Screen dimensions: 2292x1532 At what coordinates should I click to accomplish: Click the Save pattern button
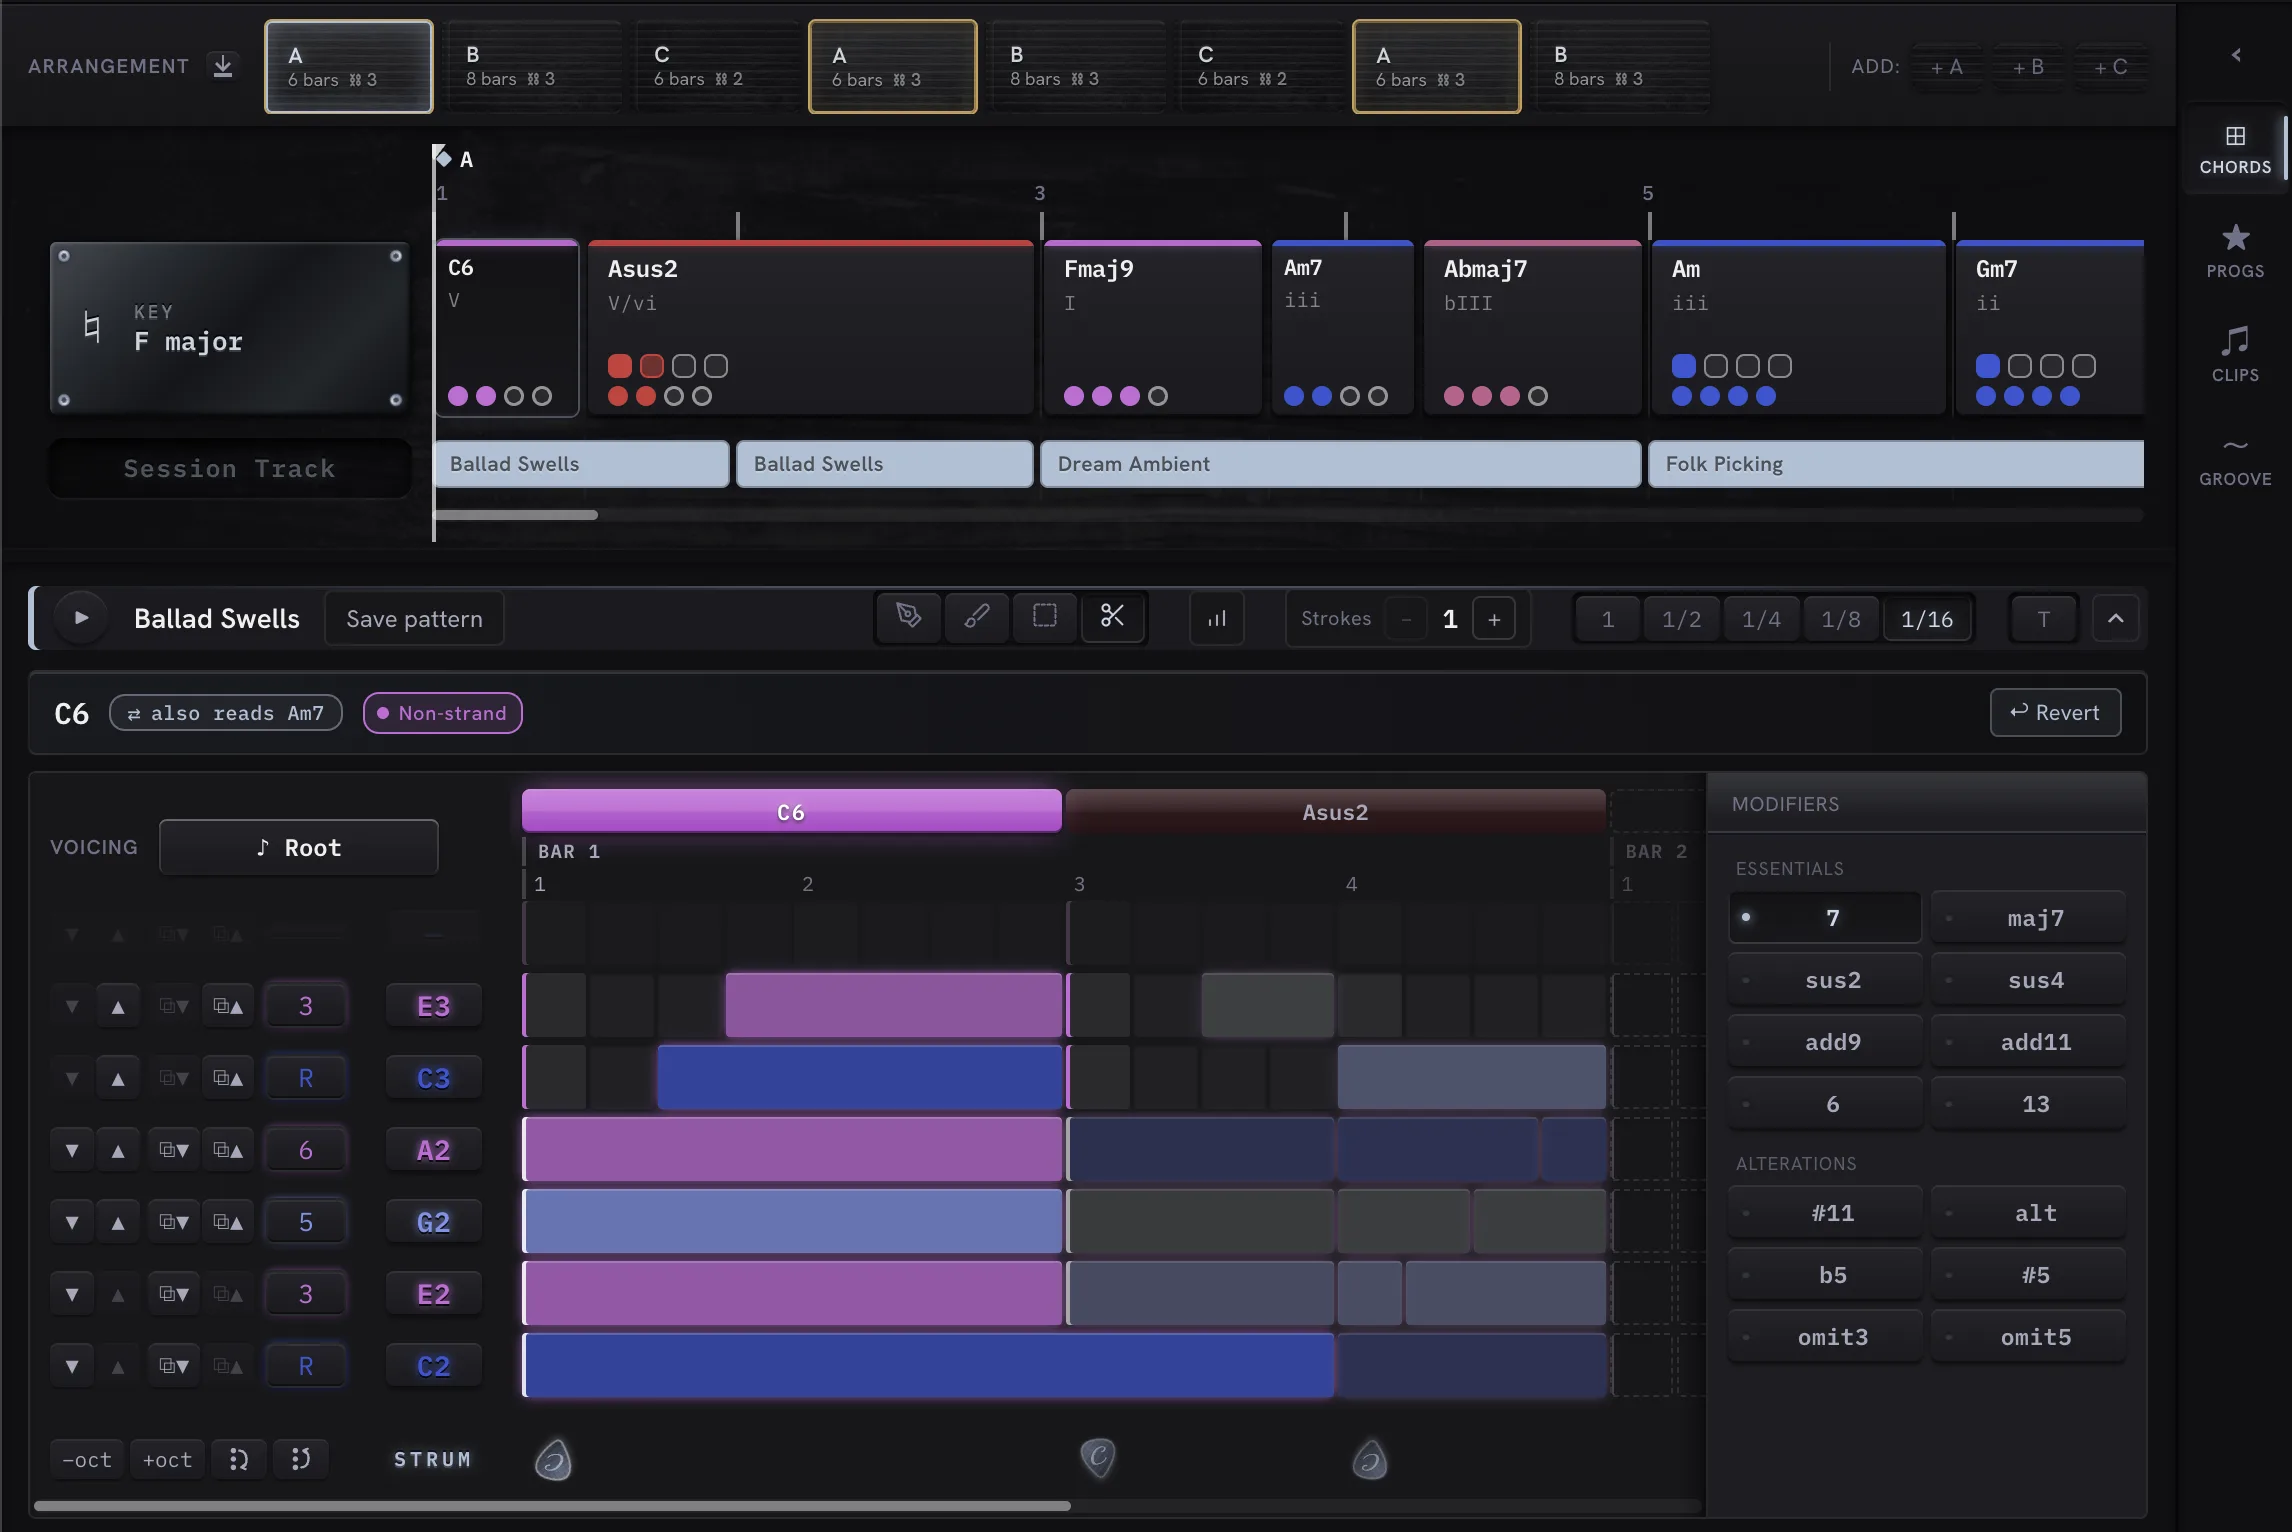[x=414, y=619]
